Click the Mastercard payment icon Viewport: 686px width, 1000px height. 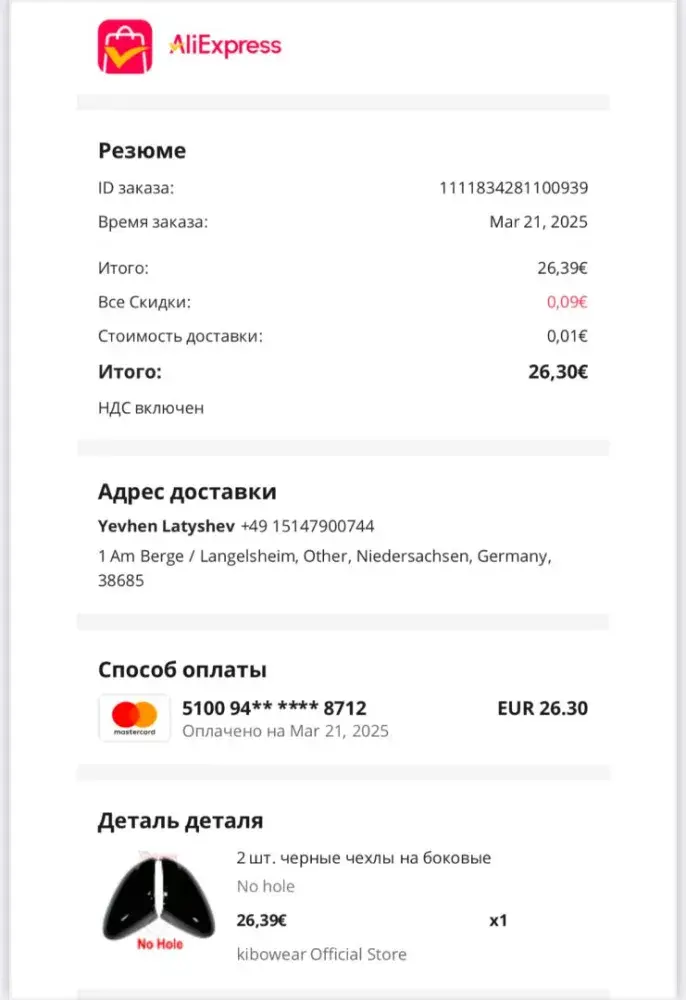tap(135, 718)
